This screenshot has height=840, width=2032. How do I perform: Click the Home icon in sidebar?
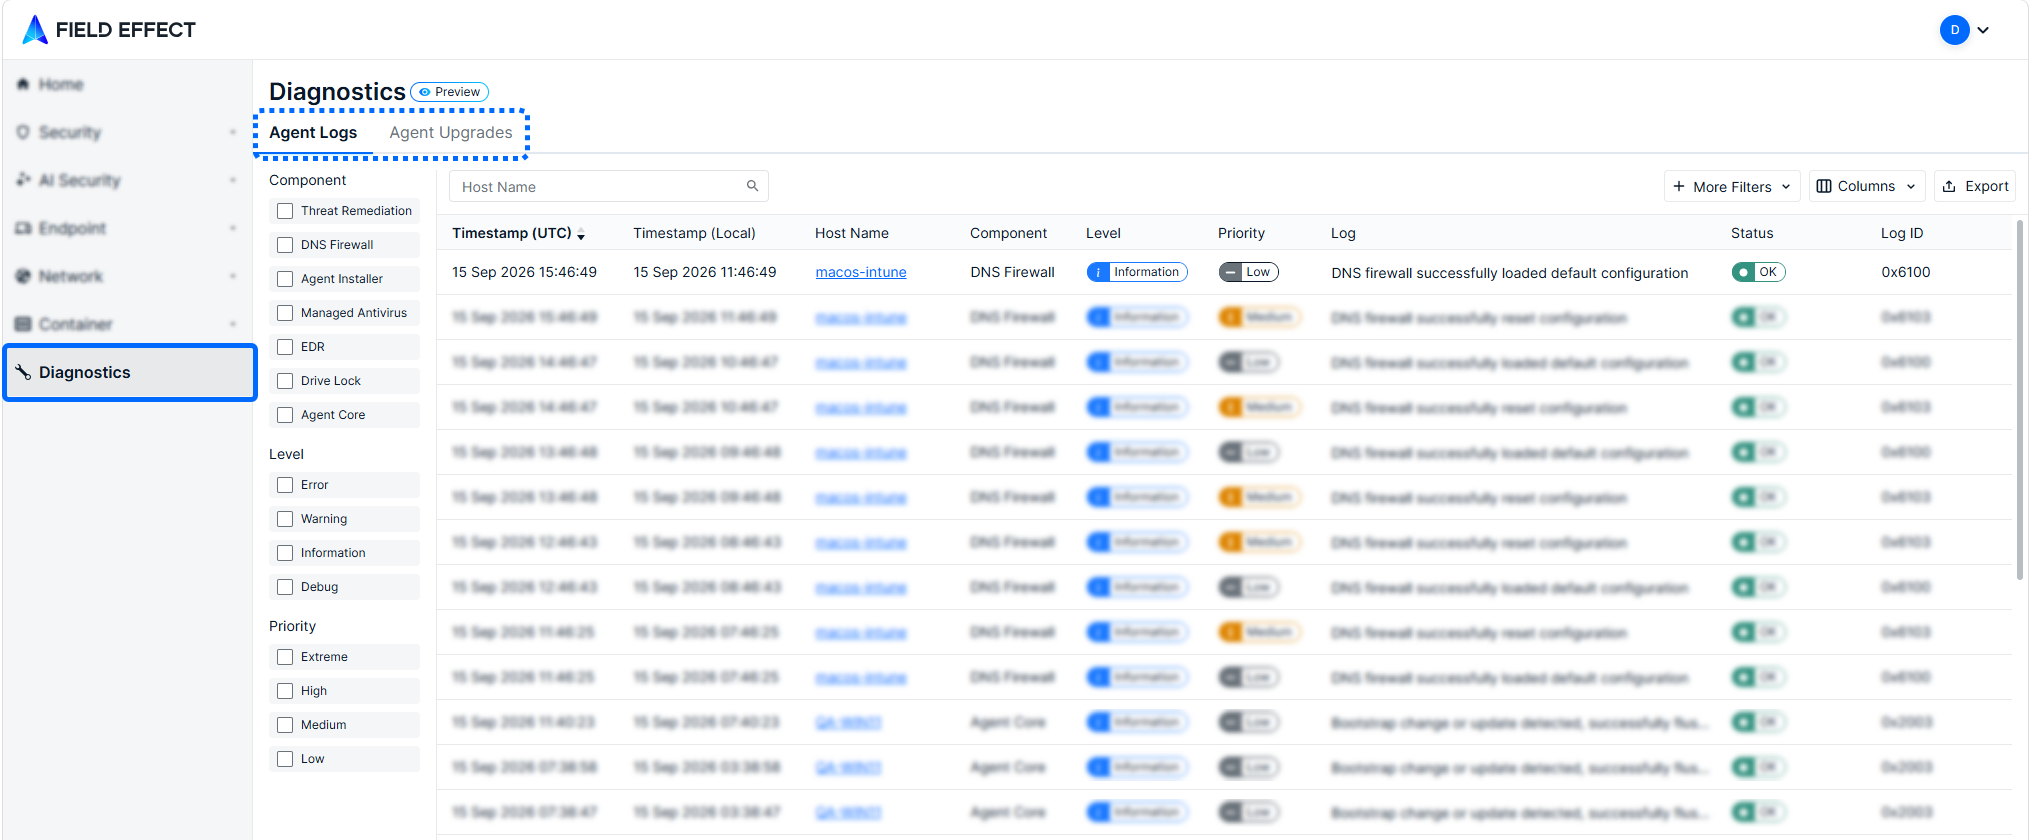coord(23,84)
